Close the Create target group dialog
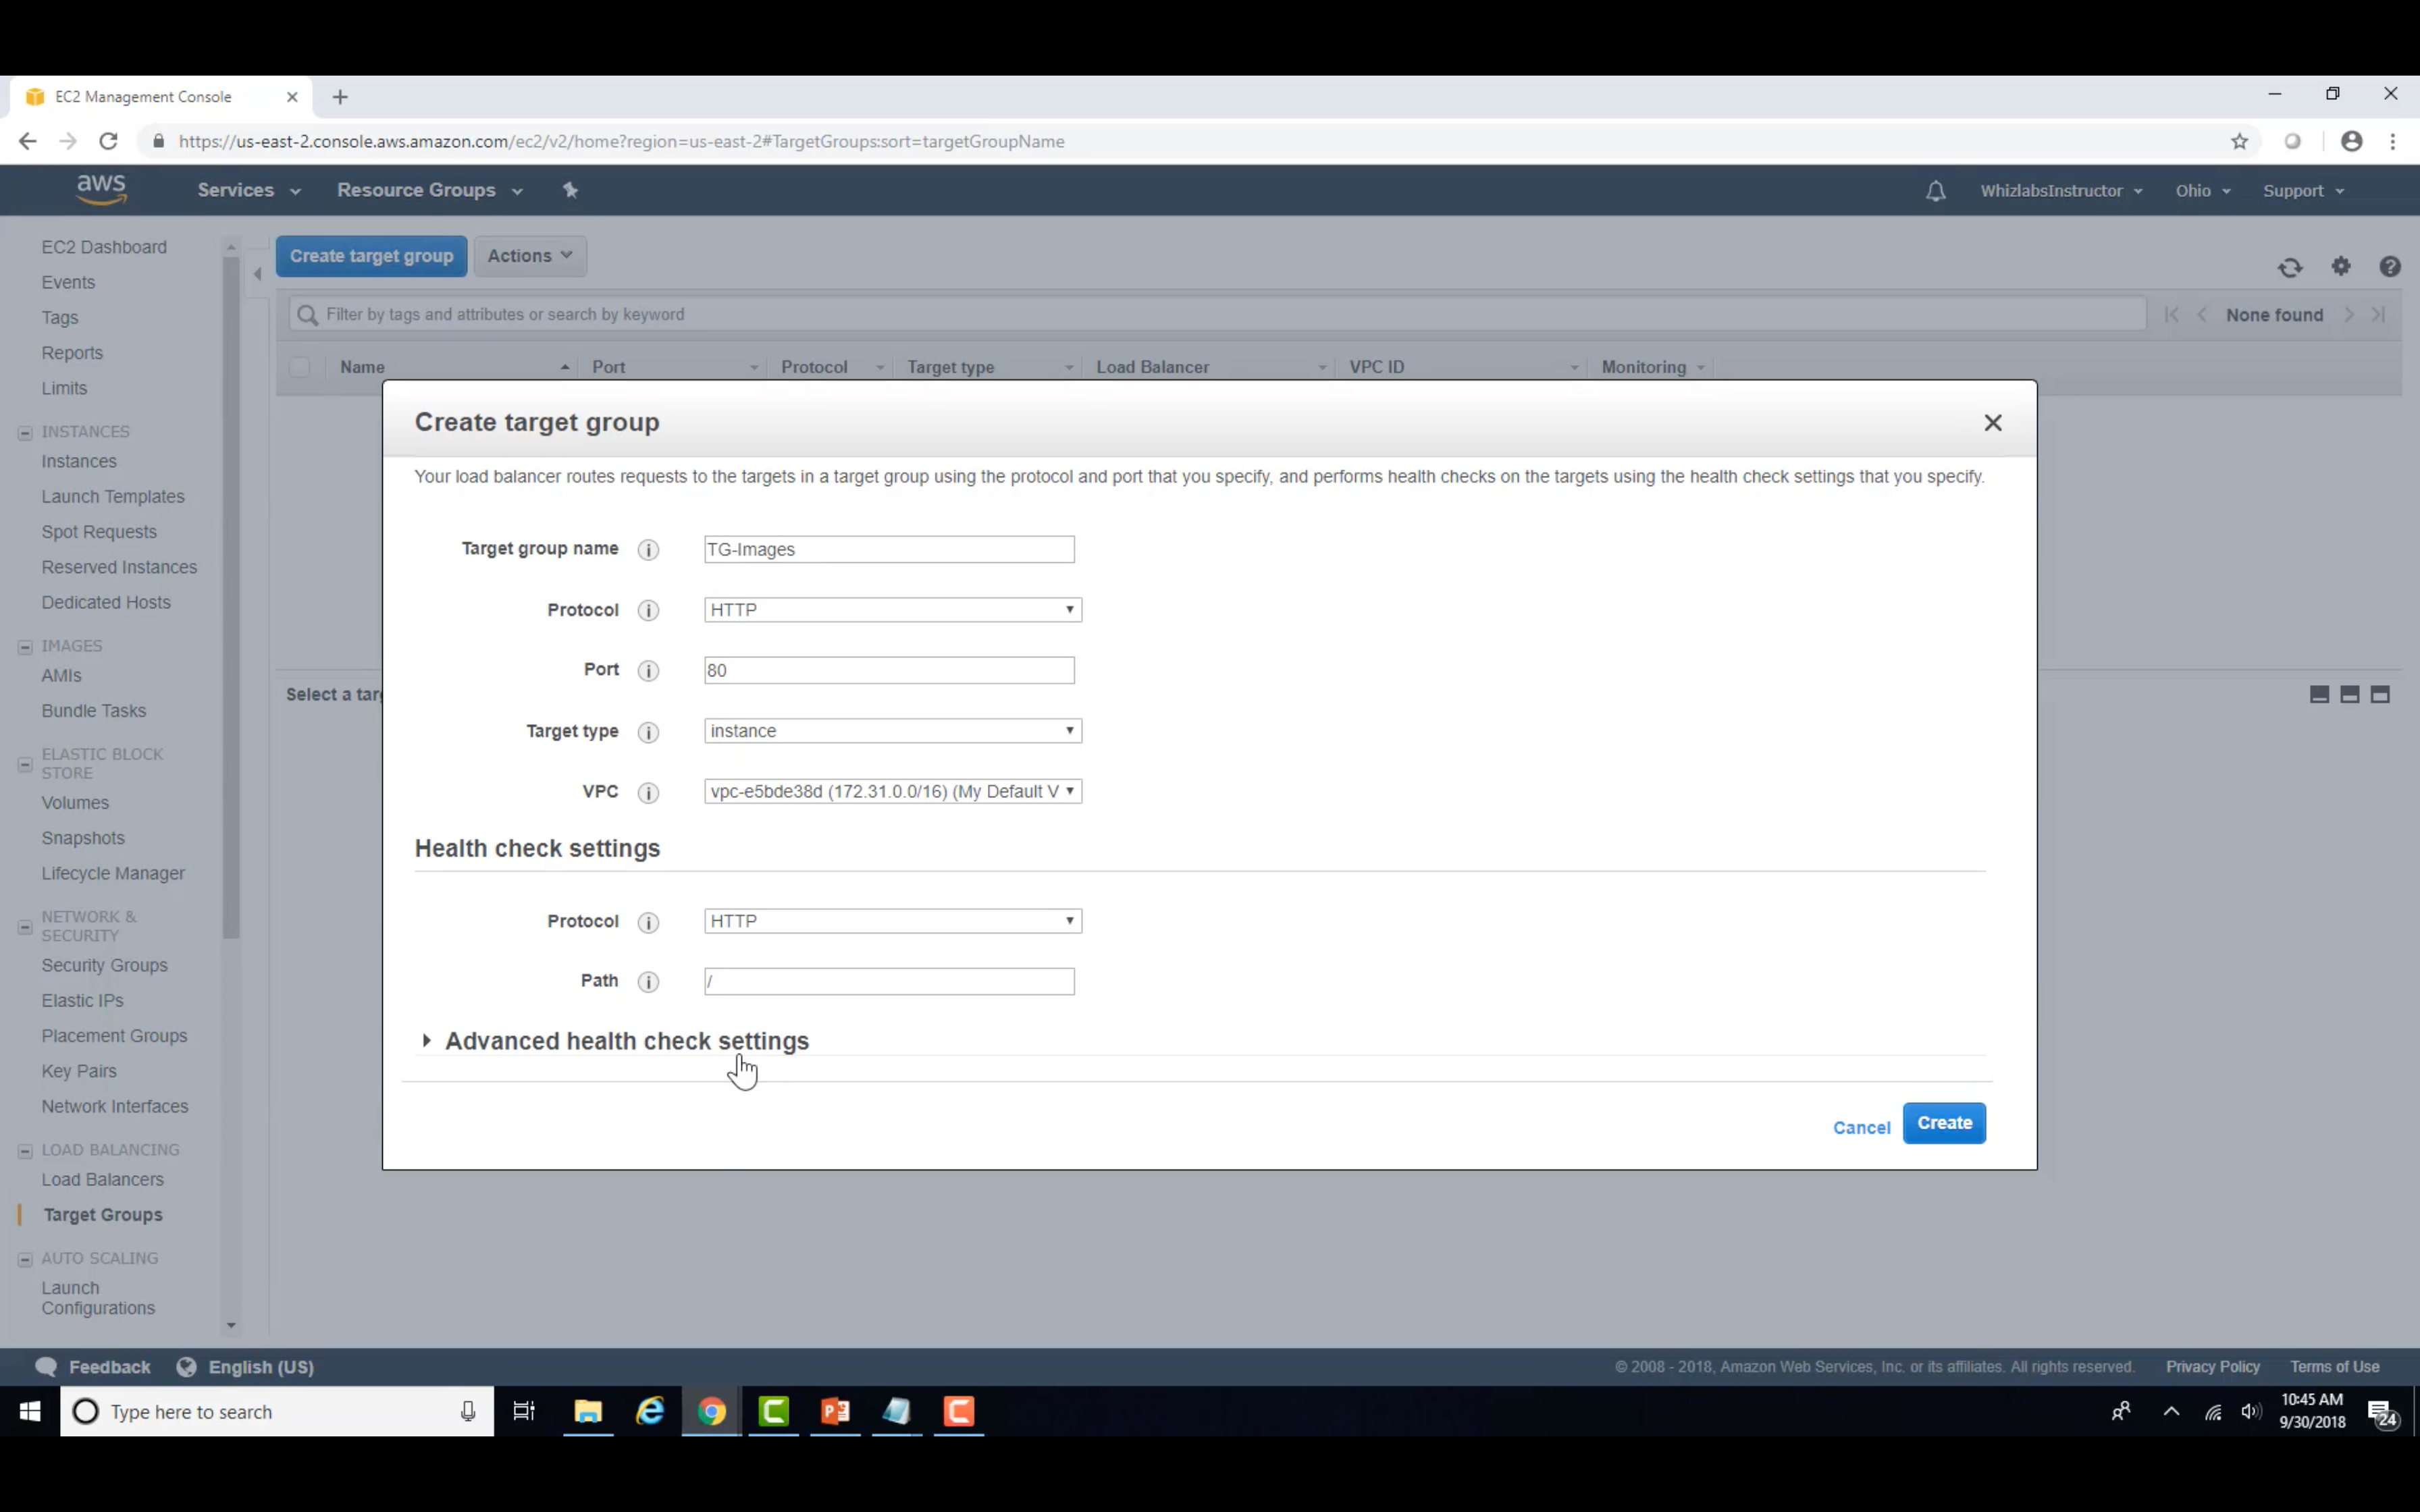Image resolution: width=2420 pixels, height=1512 pixels. [x=1992, y=423]
